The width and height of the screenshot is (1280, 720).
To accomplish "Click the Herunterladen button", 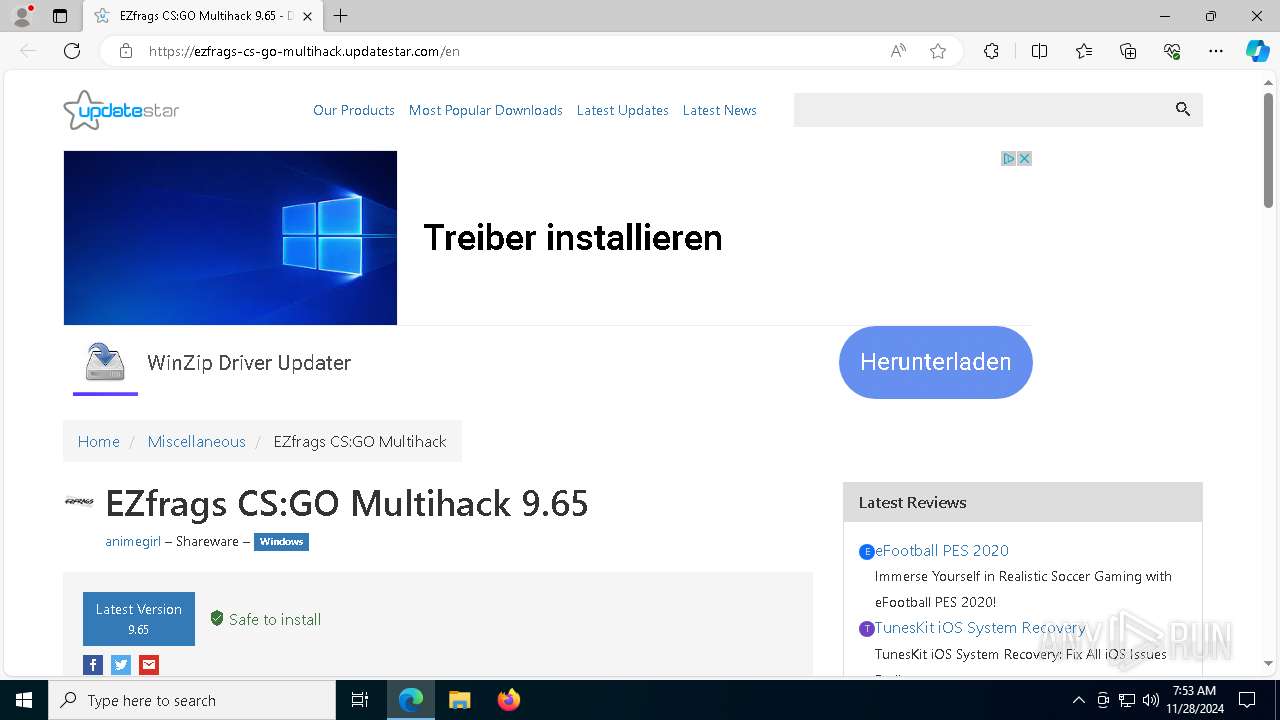I will (x=936, y=362).
